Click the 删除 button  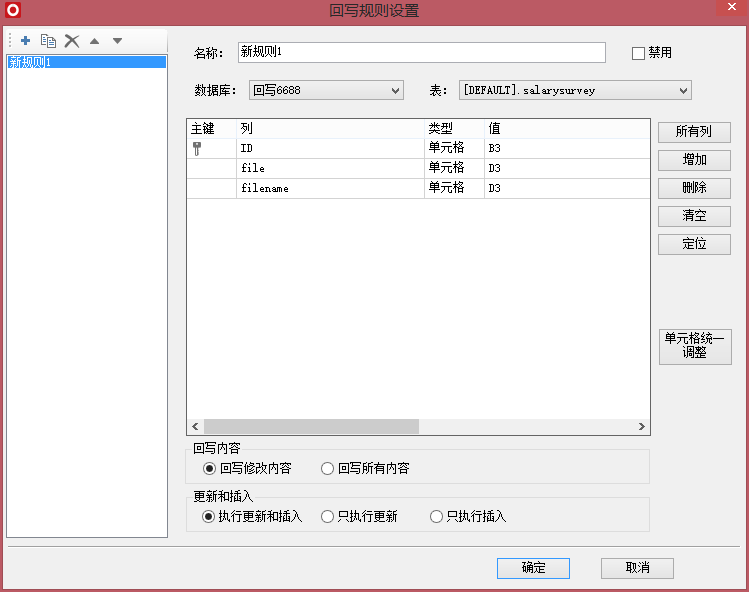click(x=694, y=188)
